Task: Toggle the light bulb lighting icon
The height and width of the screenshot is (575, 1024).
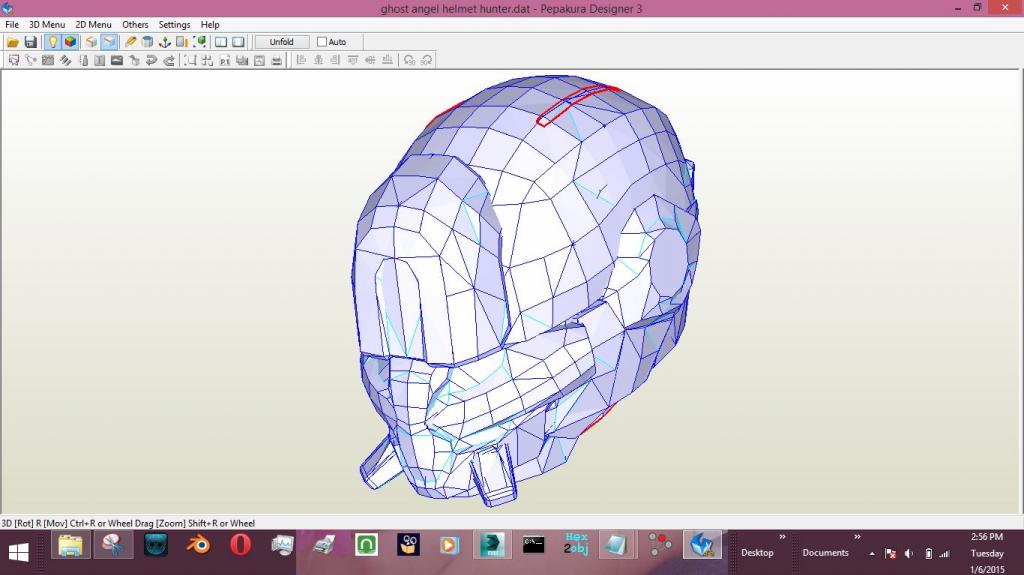Action: pyautogui.click(x=52, y=42)
